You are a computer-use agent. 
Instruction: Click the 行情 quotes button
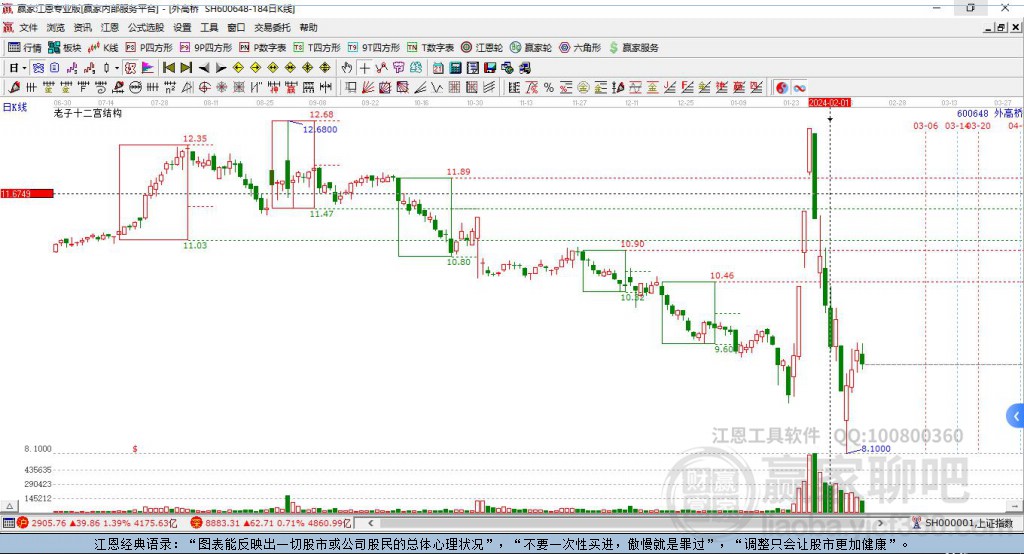25,48
